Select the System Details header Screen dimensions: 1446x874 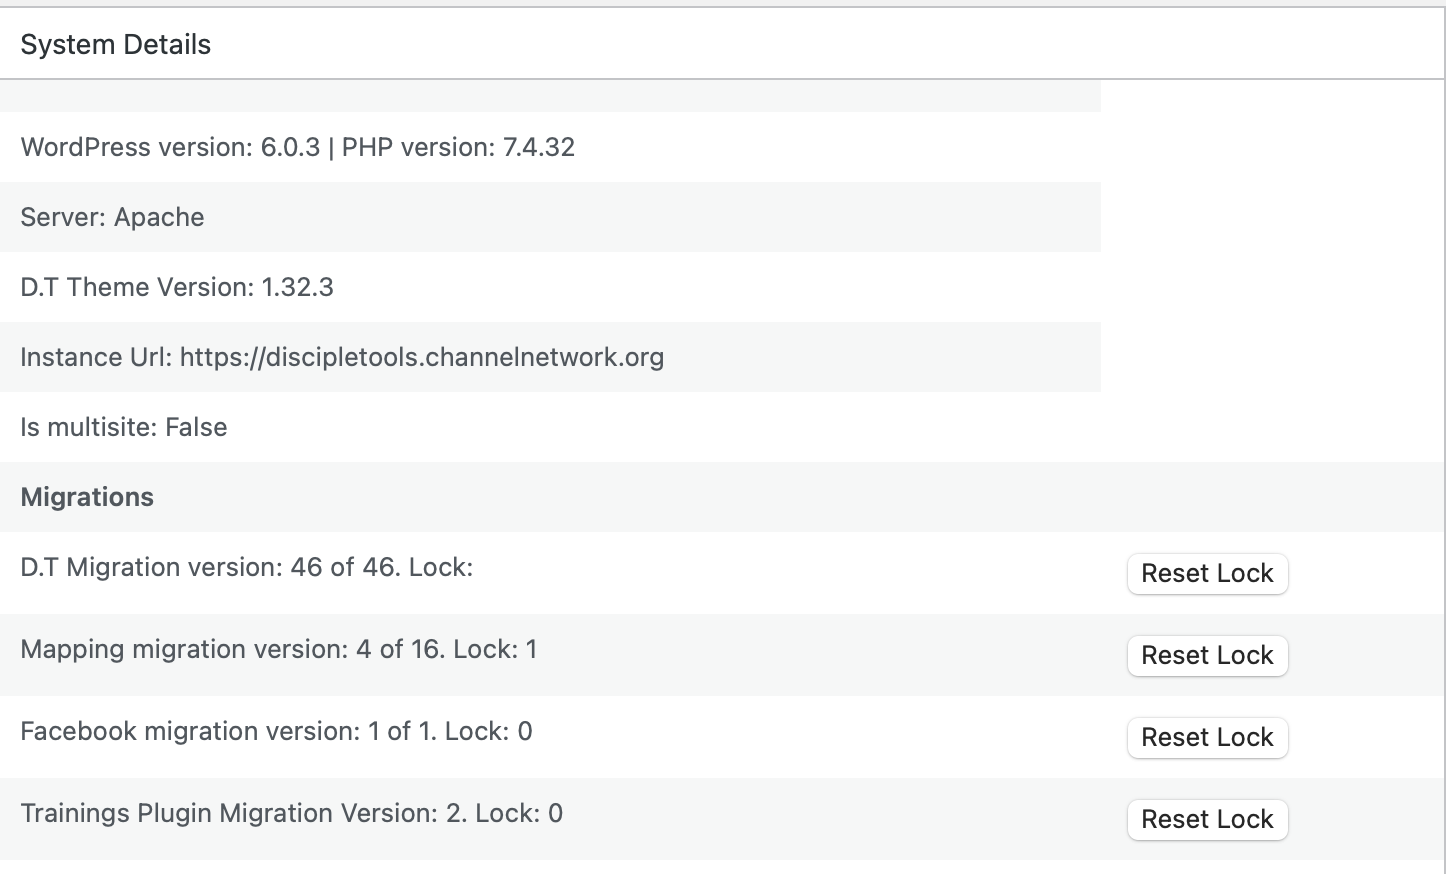115,44
